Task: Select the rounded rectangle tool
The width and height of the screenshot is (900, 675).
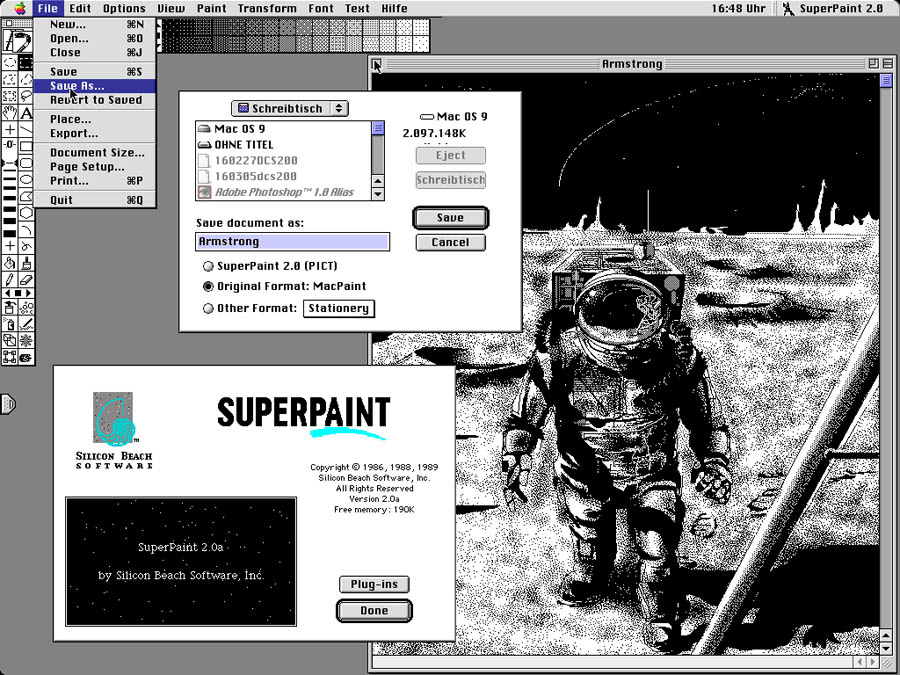Action: (26, 163)
